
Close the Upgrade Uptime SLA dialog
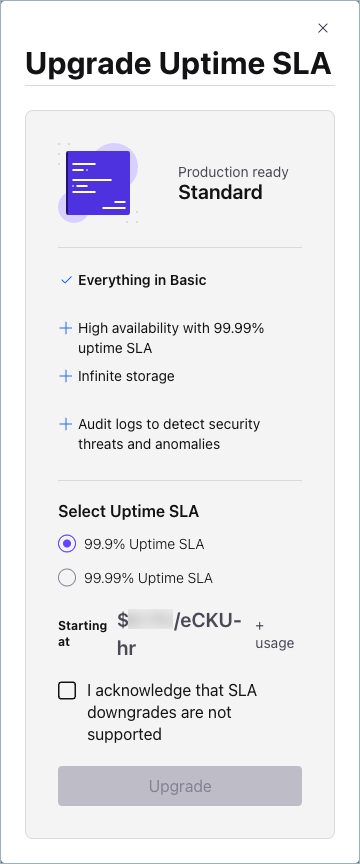(x=323, y=28)
